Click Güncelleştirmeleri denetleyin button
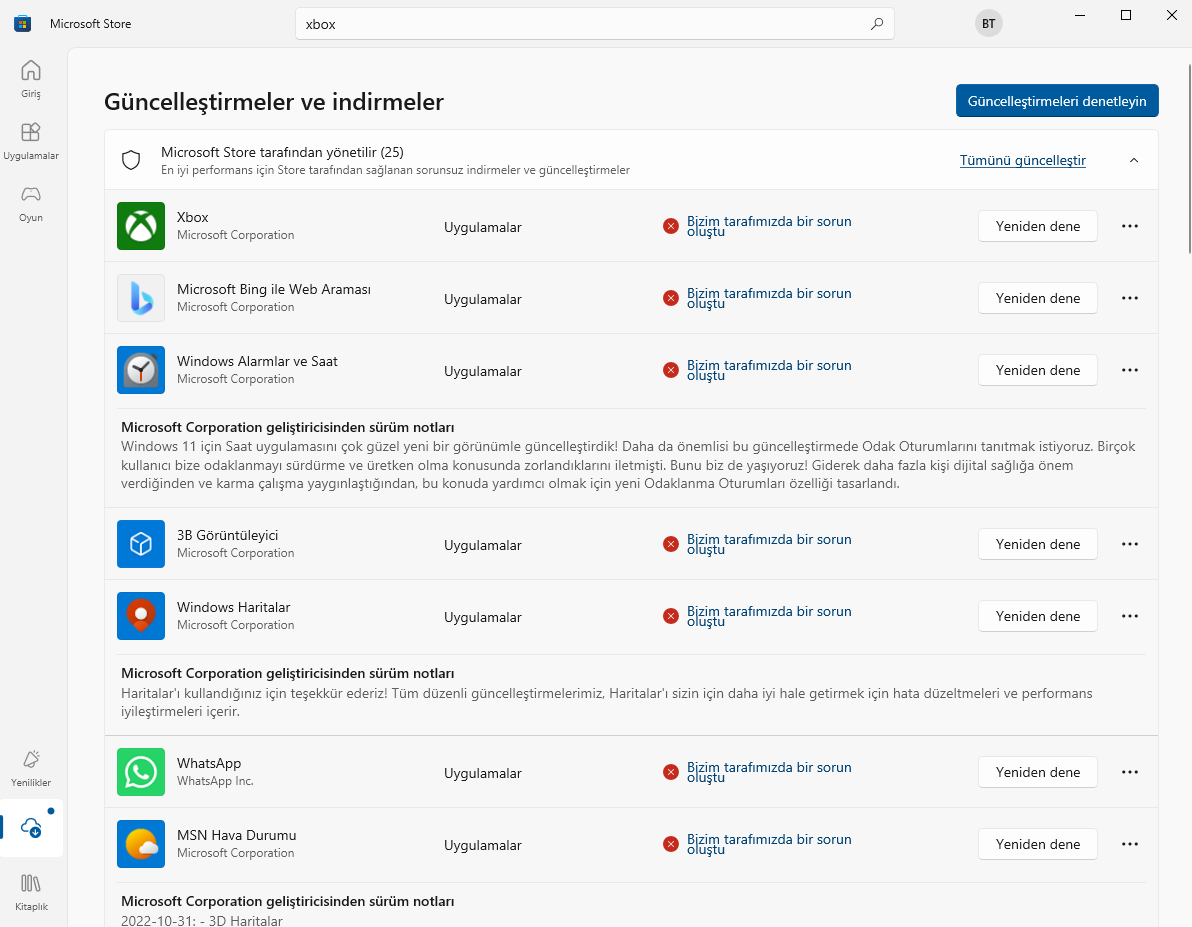1192x927 pixels. click(x=1057, y=100)
